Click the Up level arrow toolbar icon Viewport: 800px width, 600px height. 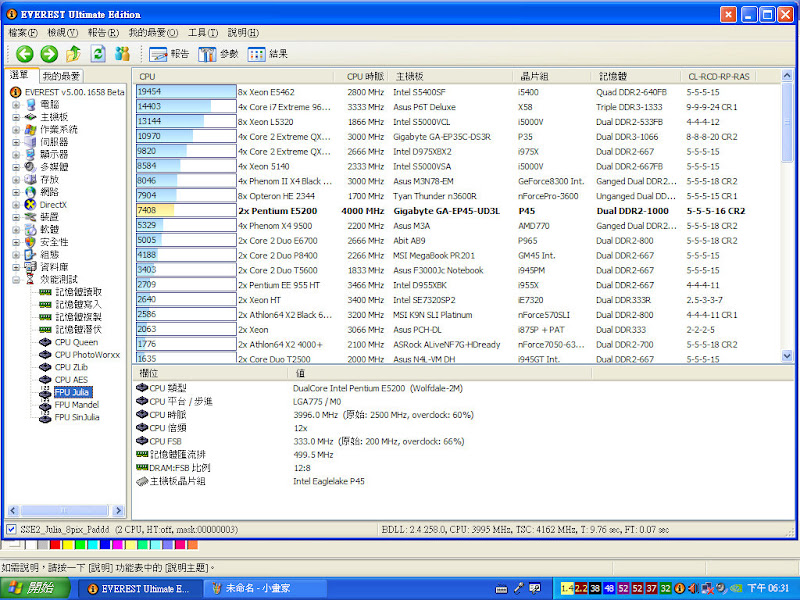[73, 54]
